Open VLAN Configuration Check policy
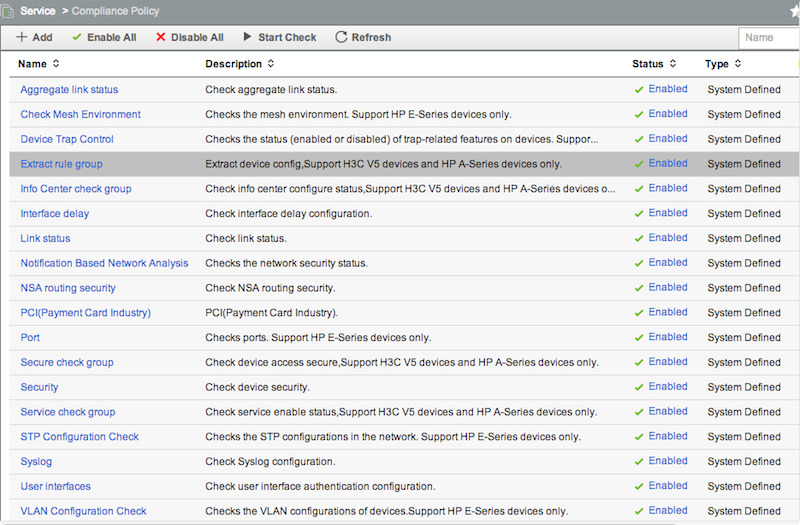This screenshot has height=525, width=800. 83,511
